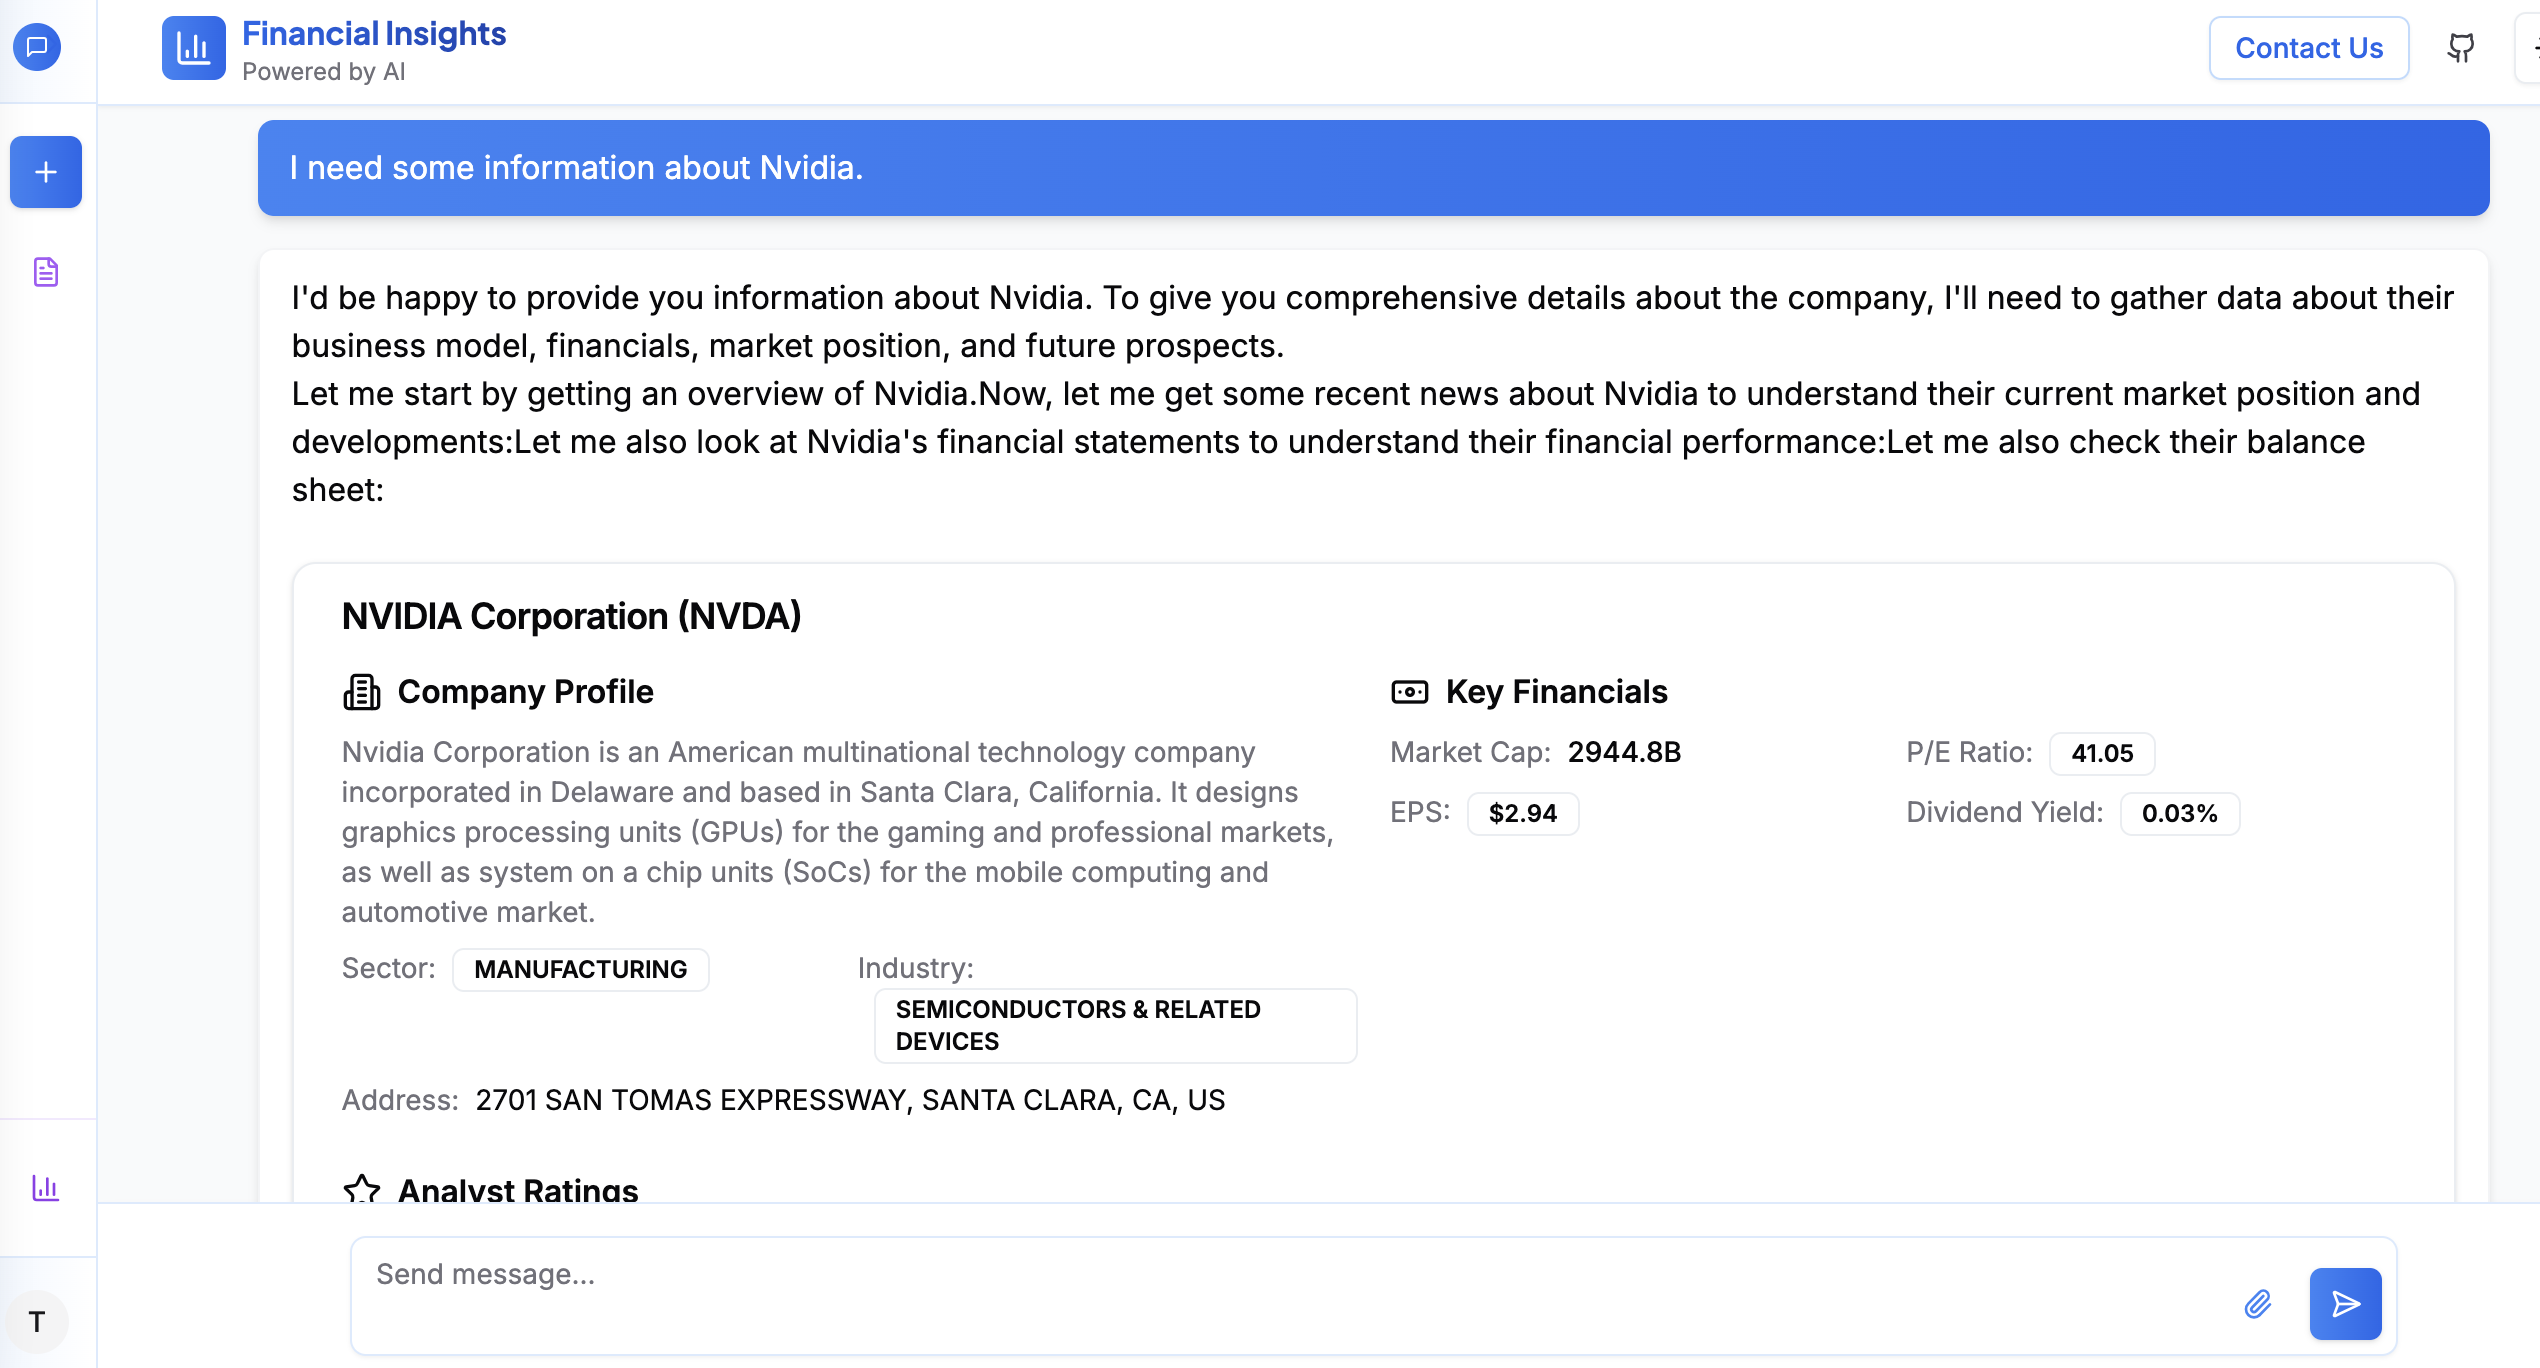Click the user avatar labeled T
Image resolution: width=2540 pixels, height=1368 pixels.
[37, 1322]
